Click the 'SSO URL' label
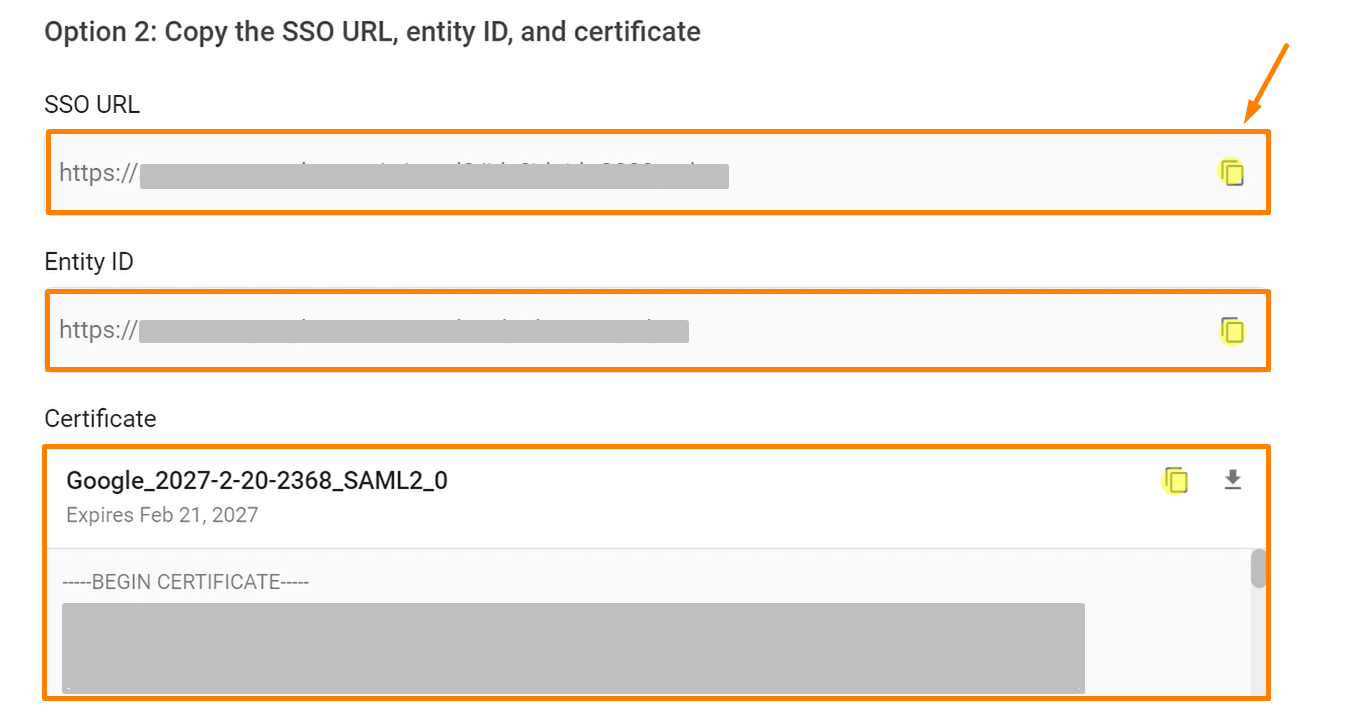This screenshot has width=1368, height=716. tap(91, 104)
